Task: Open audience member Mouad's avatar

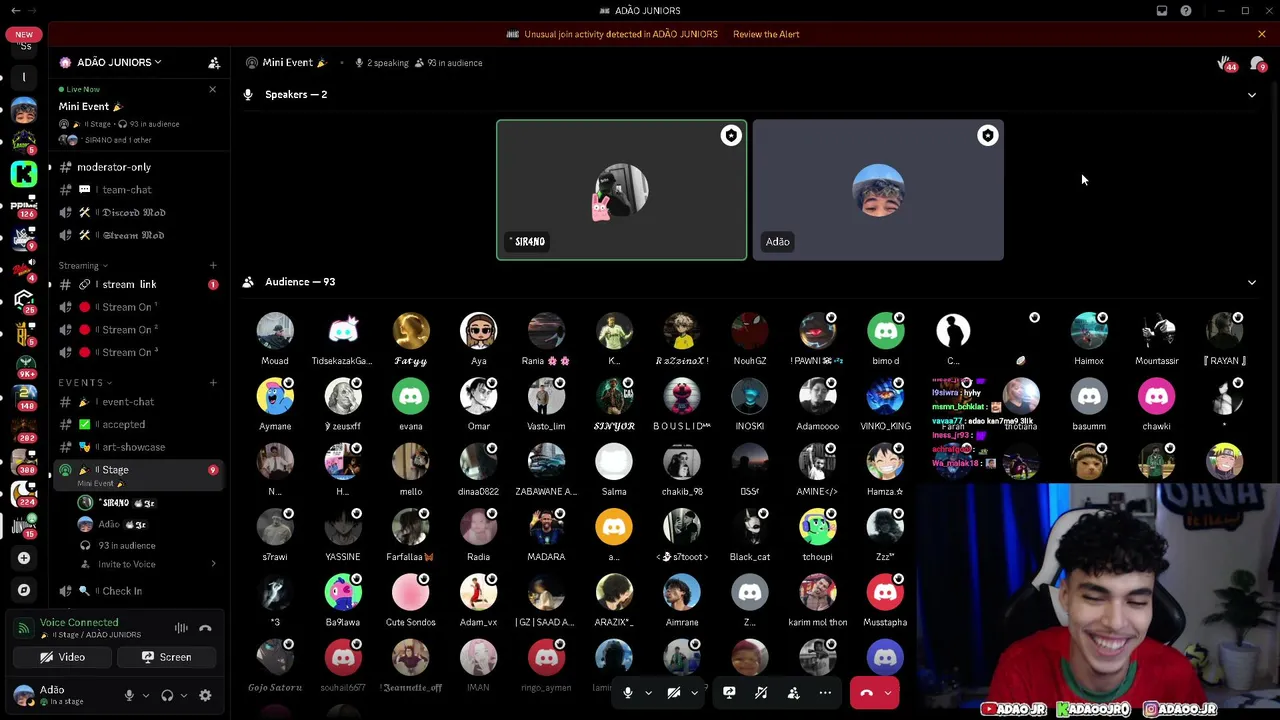Action: coord(275,332)
